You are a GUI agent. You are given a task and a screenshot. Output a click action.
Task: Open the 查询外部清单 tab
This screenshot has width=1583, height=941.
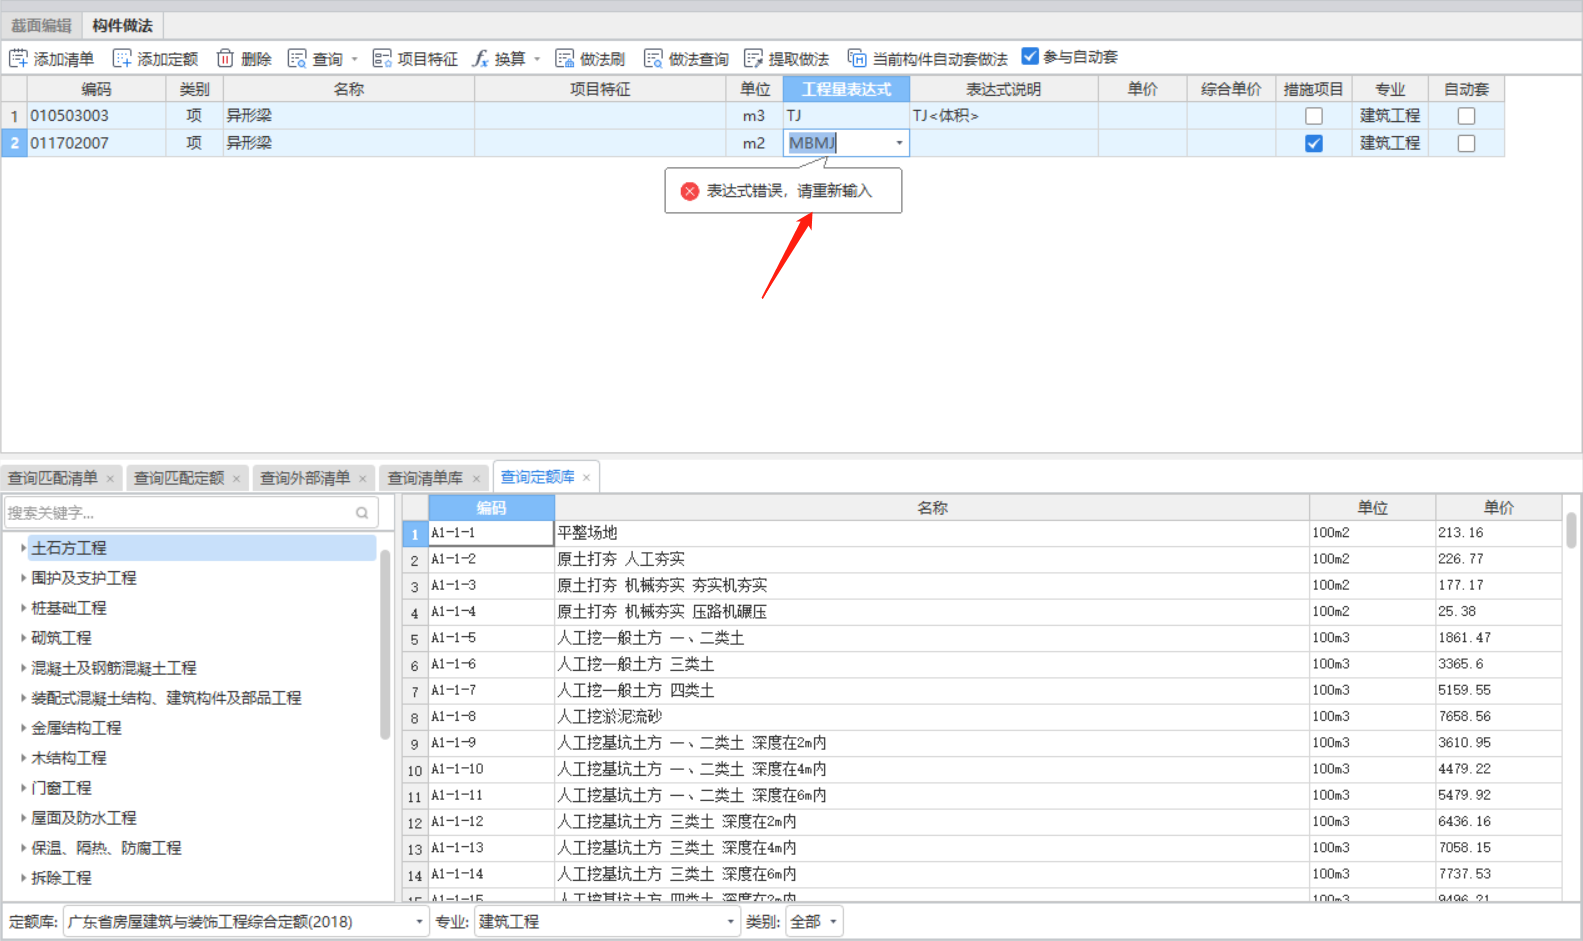coord(305,479)
